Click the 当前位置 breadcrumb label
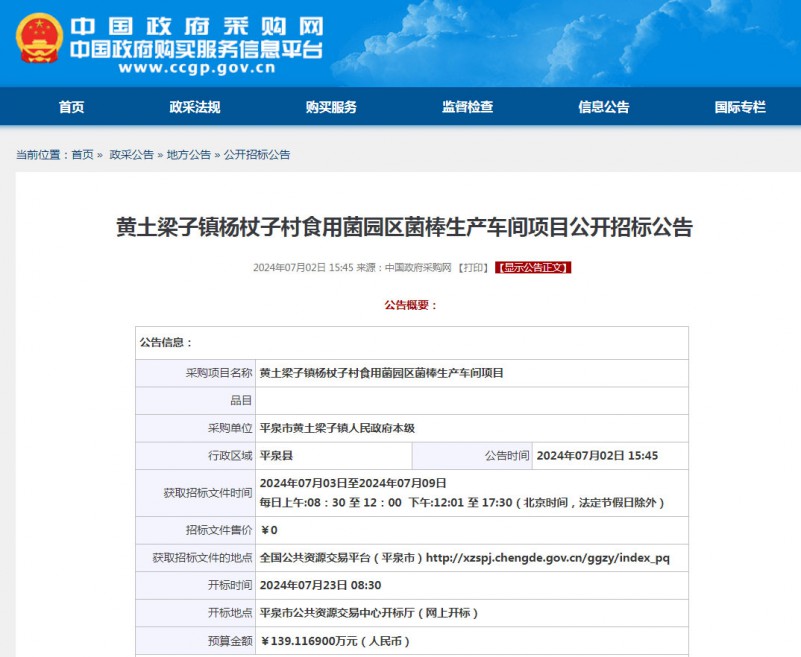 click(x=42, y=155)
